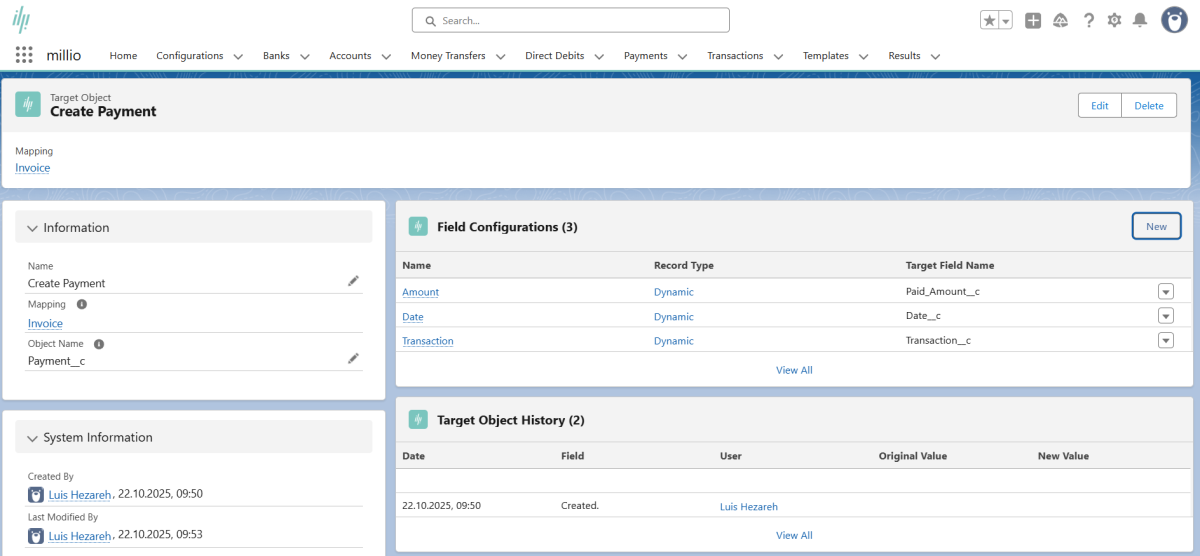This screenshot has height=556, width=1200.
Task: Open the notifications bell icon
Action: [x=1139, y=21]
